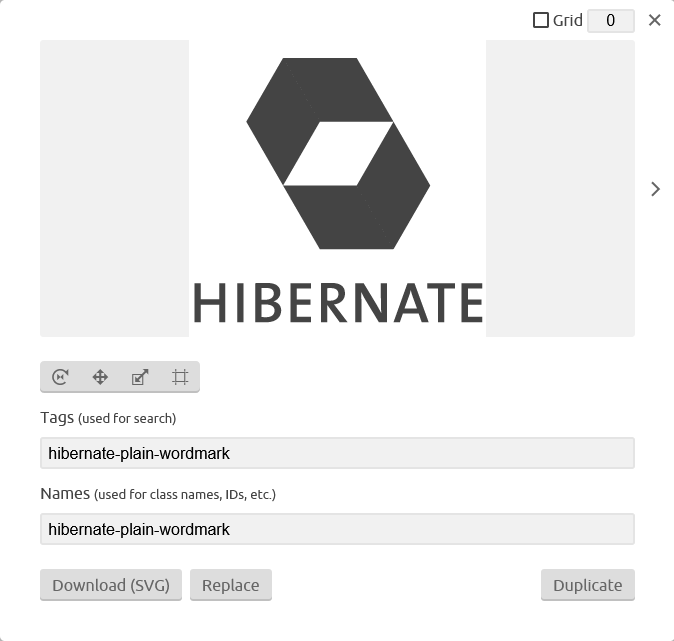674x641 pixels.
Task: Click the Hibernate logo preview
Action: [x=337, y=188]
